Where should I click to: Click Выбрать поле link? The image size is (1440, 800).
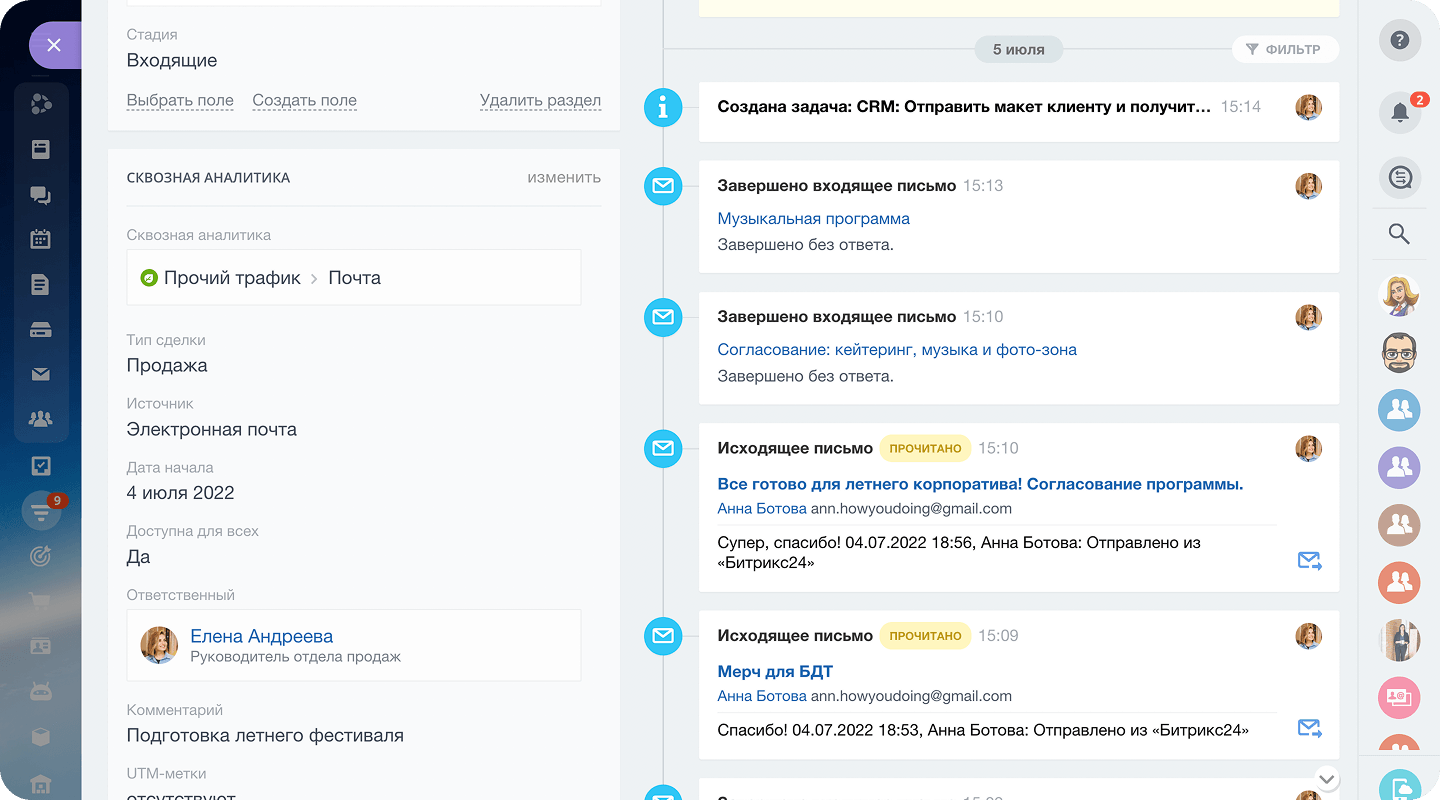point(180,100)
